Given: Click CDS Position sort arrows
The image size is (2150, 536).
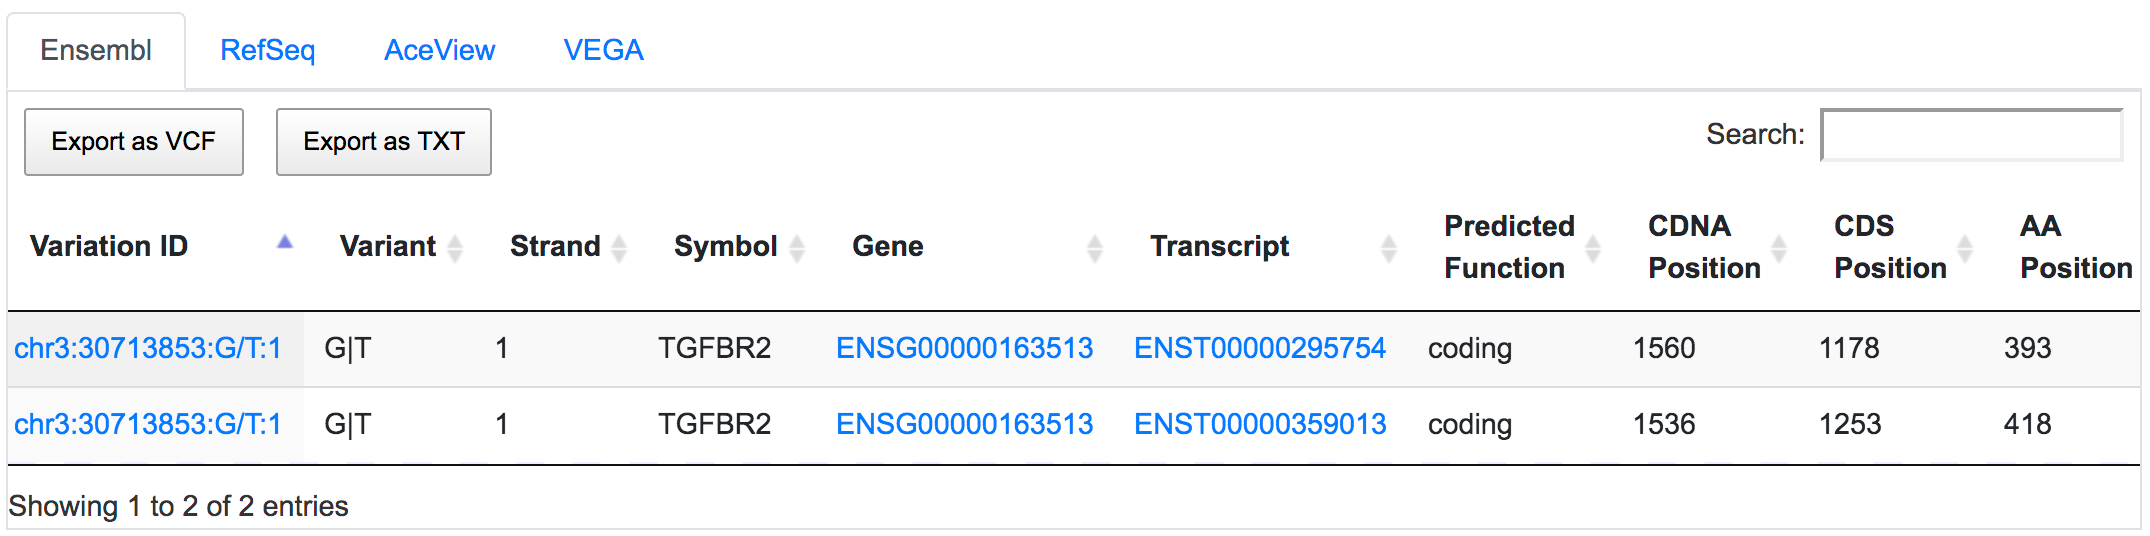Looking at the screenshot, I should tap(1965, 247).
